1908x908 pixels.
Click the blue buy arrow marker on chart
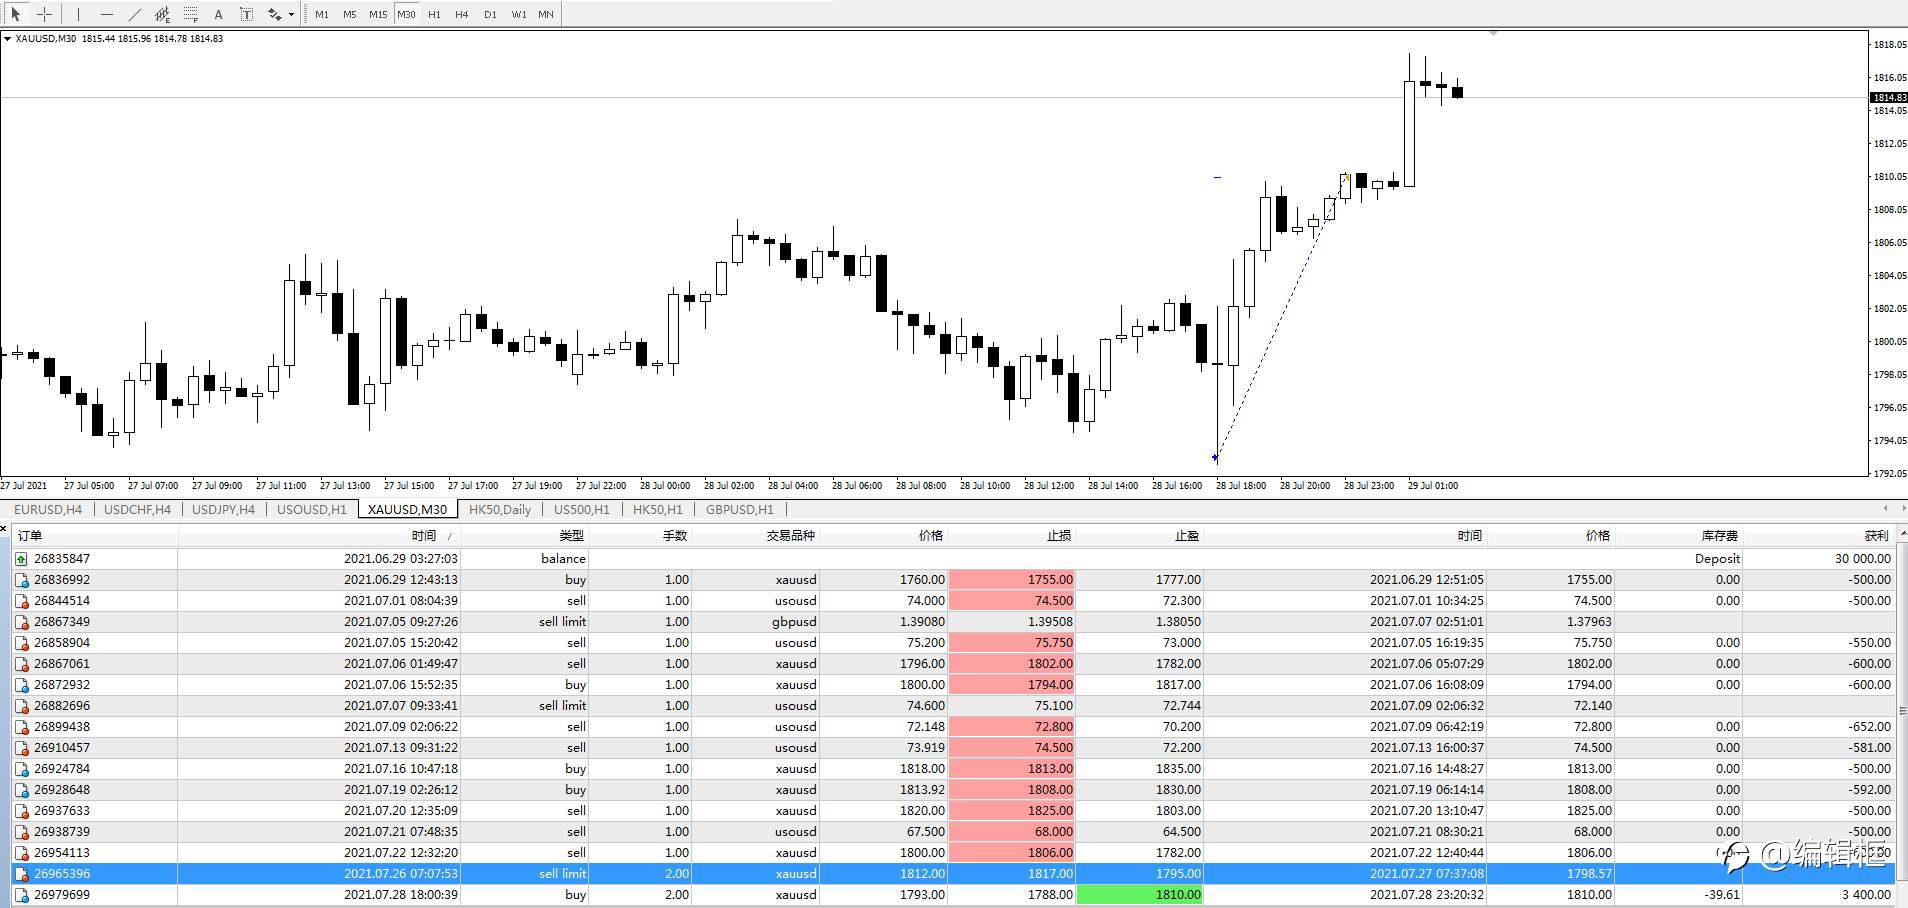1215,458
